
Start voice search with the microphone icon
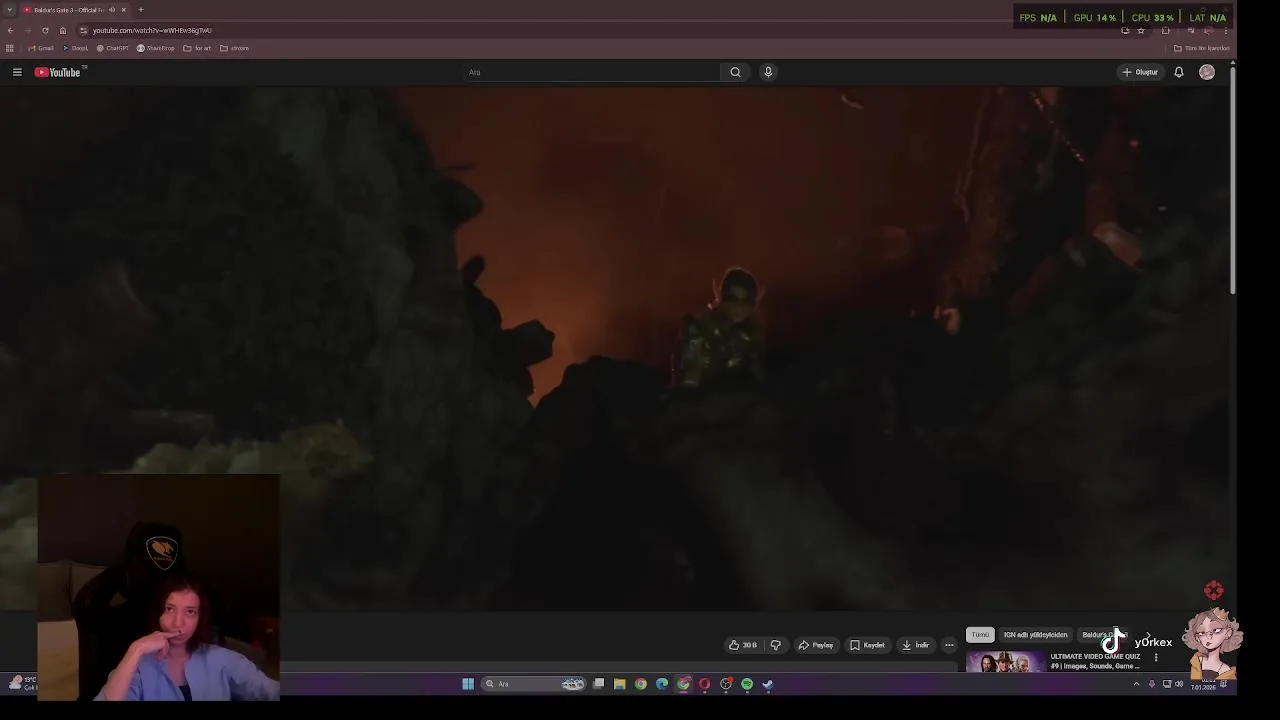click(x=768, y=72)
